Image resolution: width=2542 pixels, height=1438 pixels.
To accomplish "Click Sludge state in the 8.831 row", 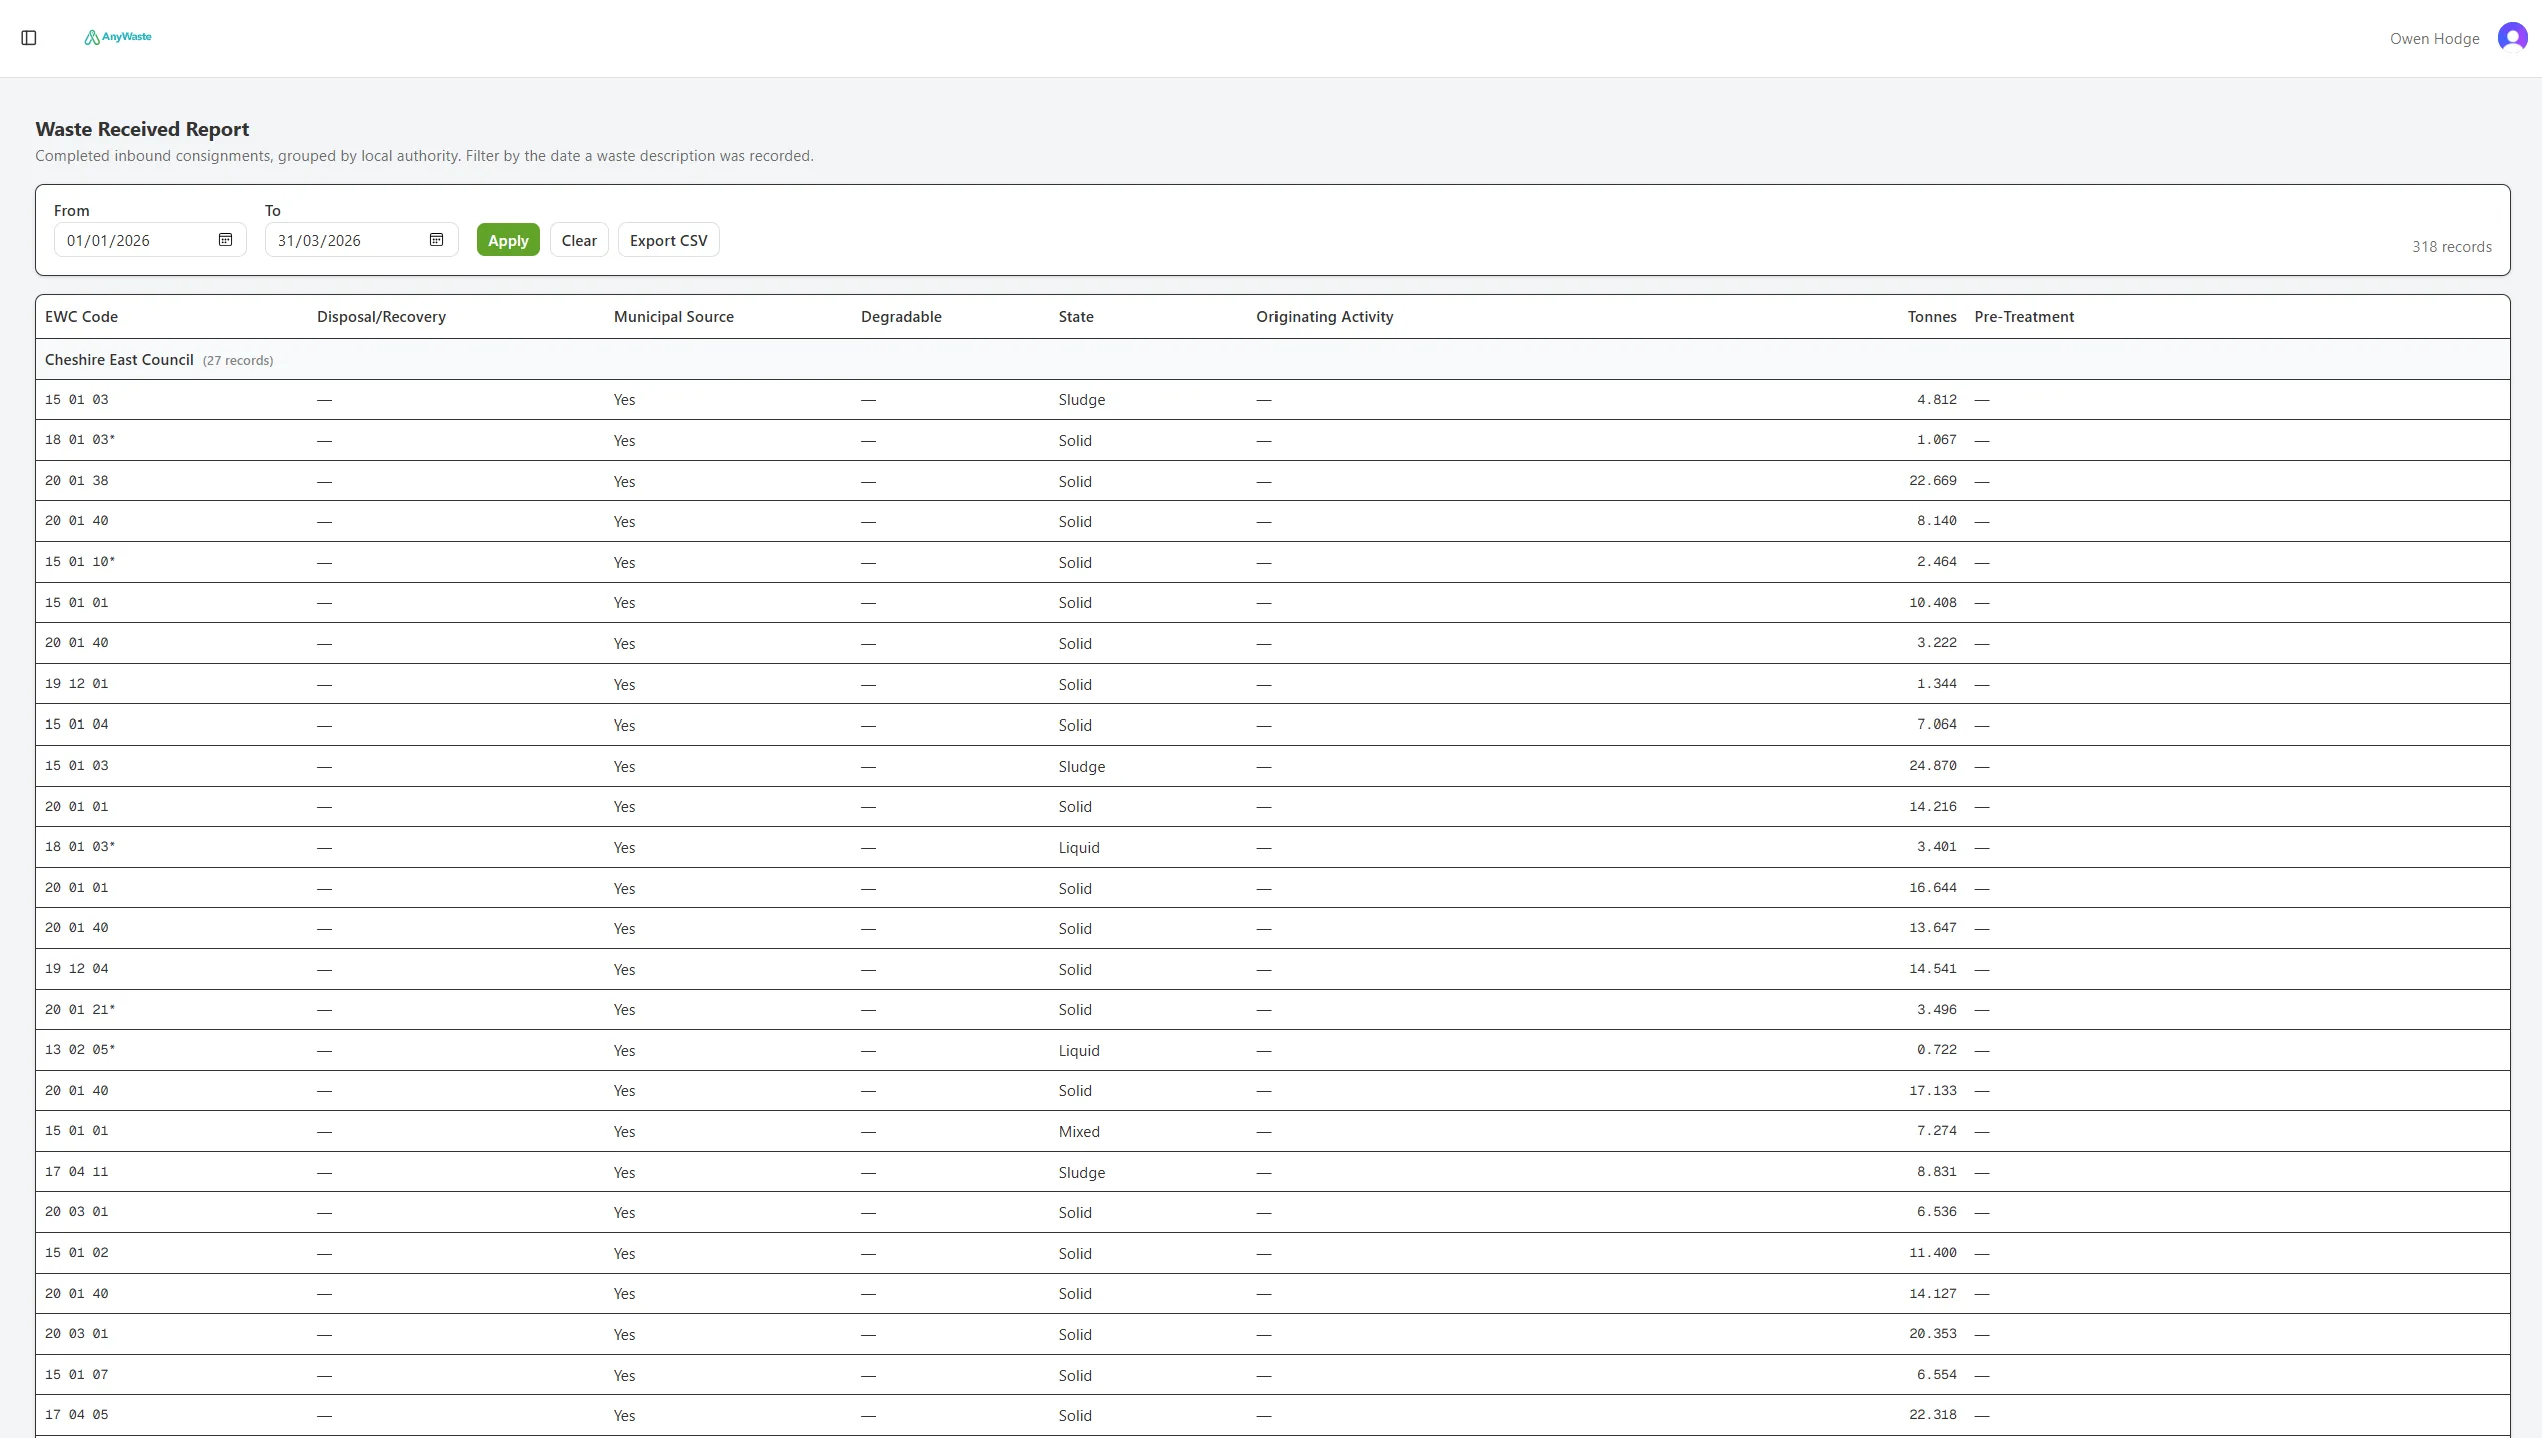I will click(1082, 1173).
